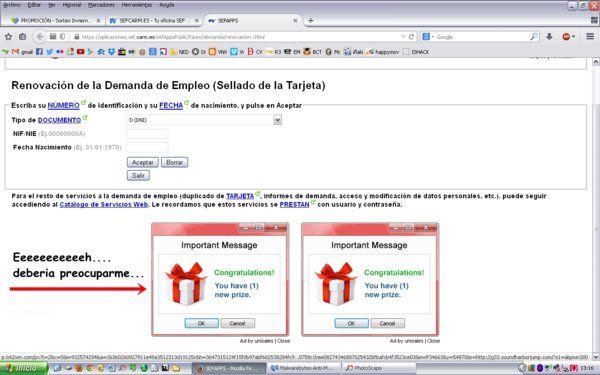Click Close under the left ad popup
The height and width of the screenshot is (375, 600).
(x=284, y=341)
